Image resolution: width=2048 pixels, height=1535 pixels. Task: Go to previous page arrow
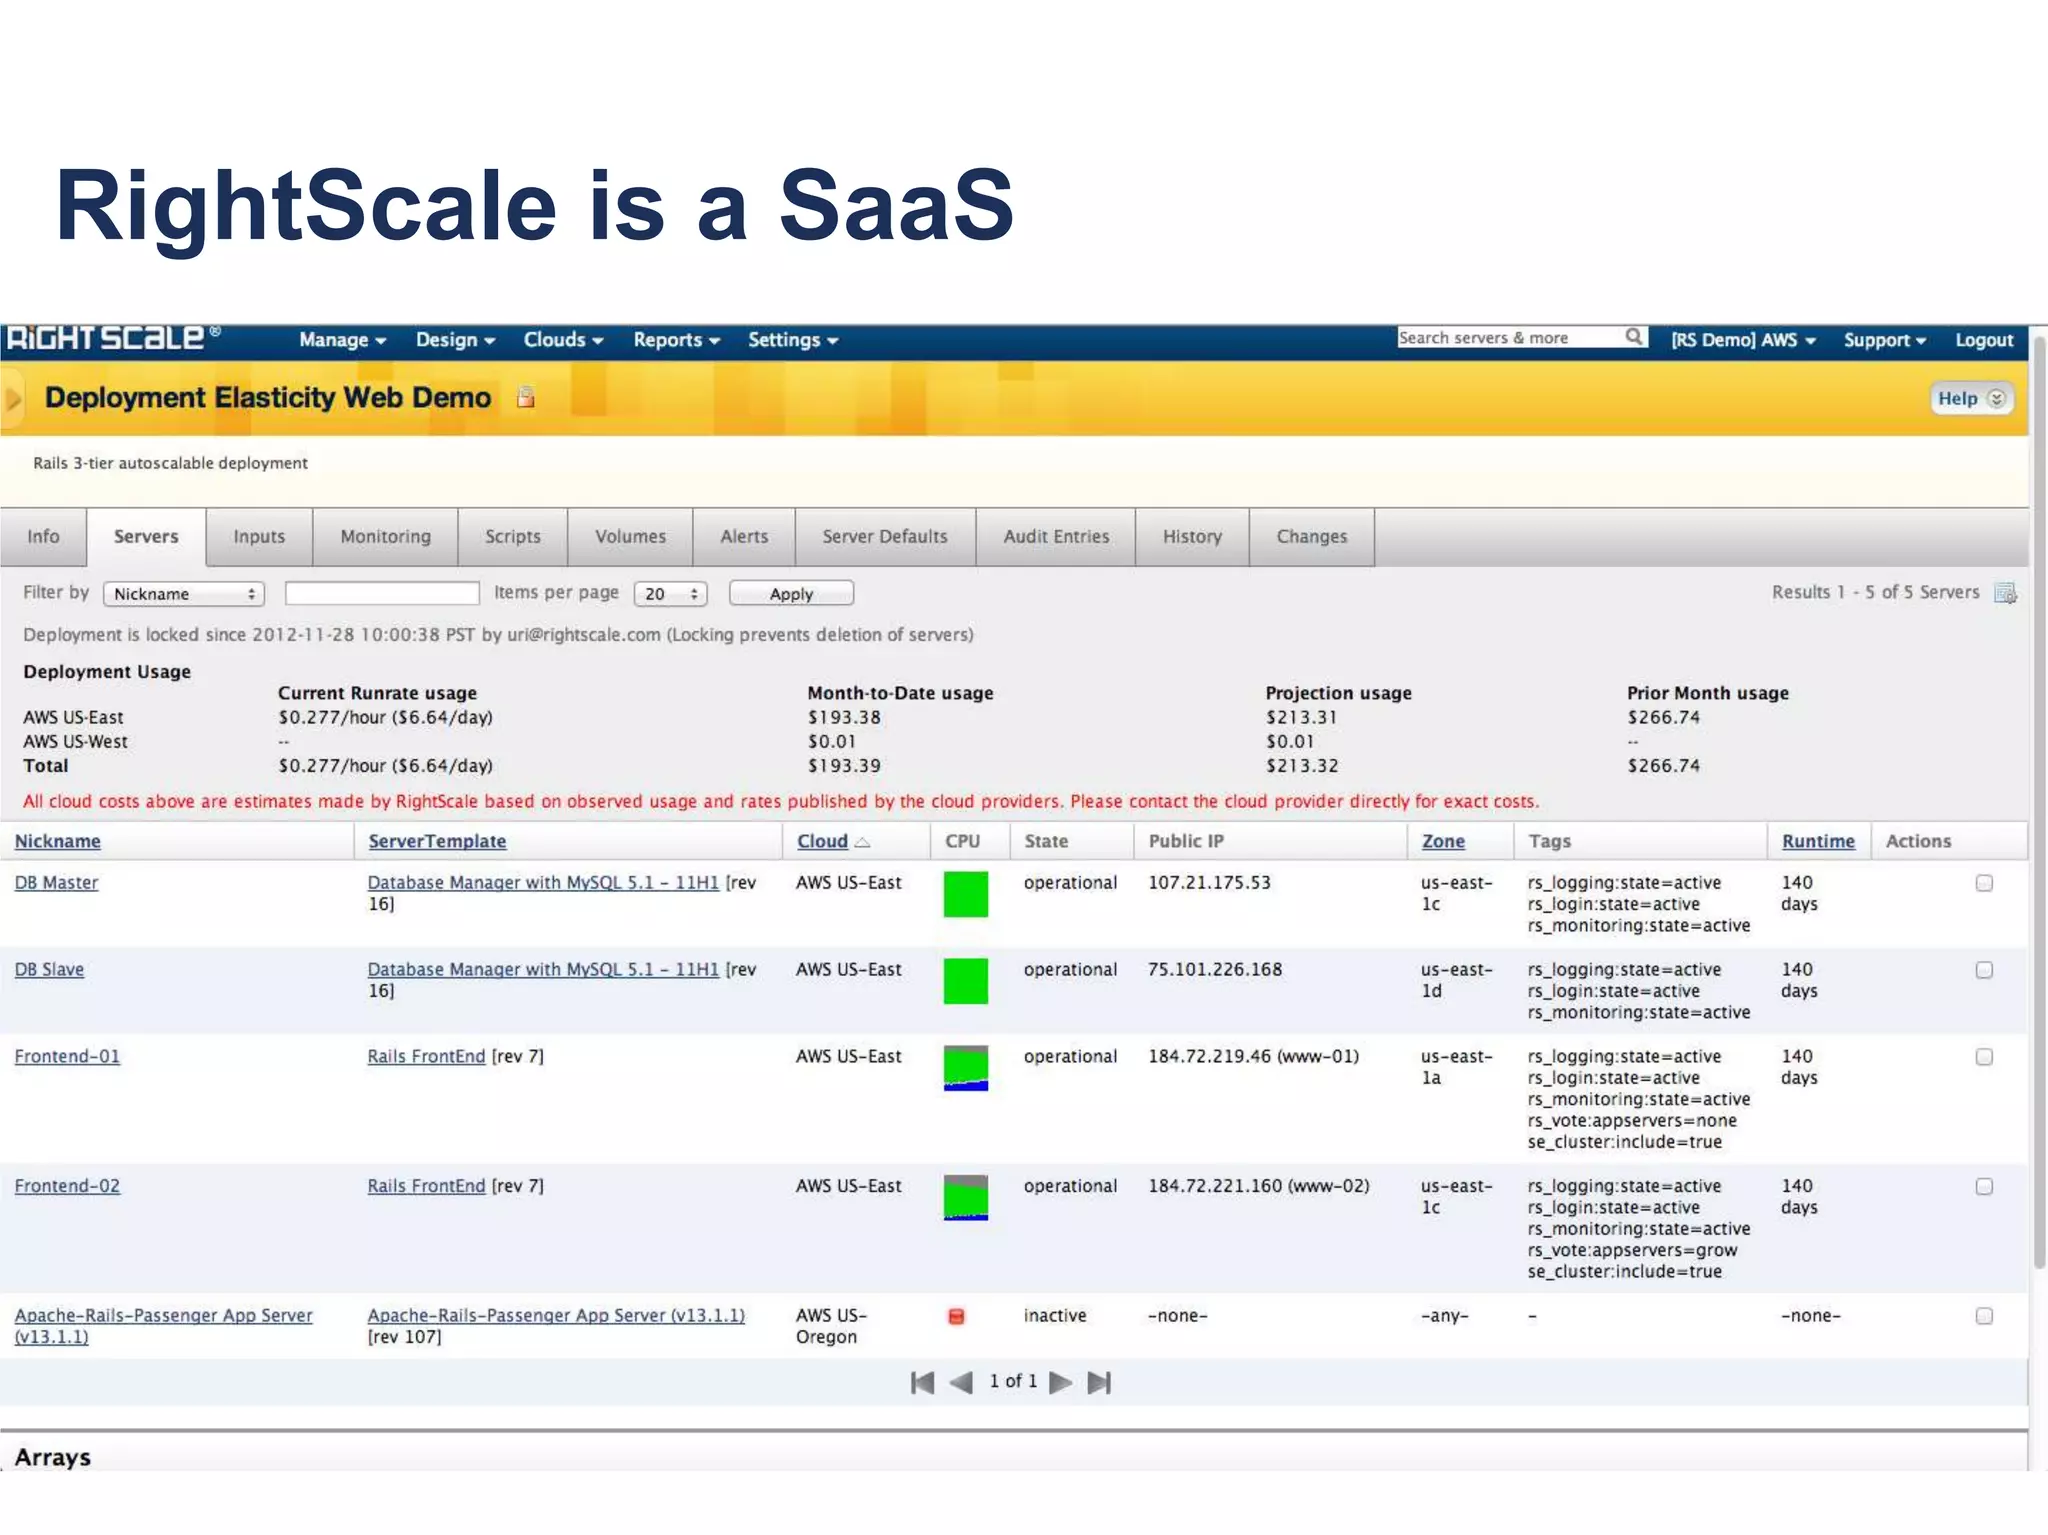click(961, 1382)
